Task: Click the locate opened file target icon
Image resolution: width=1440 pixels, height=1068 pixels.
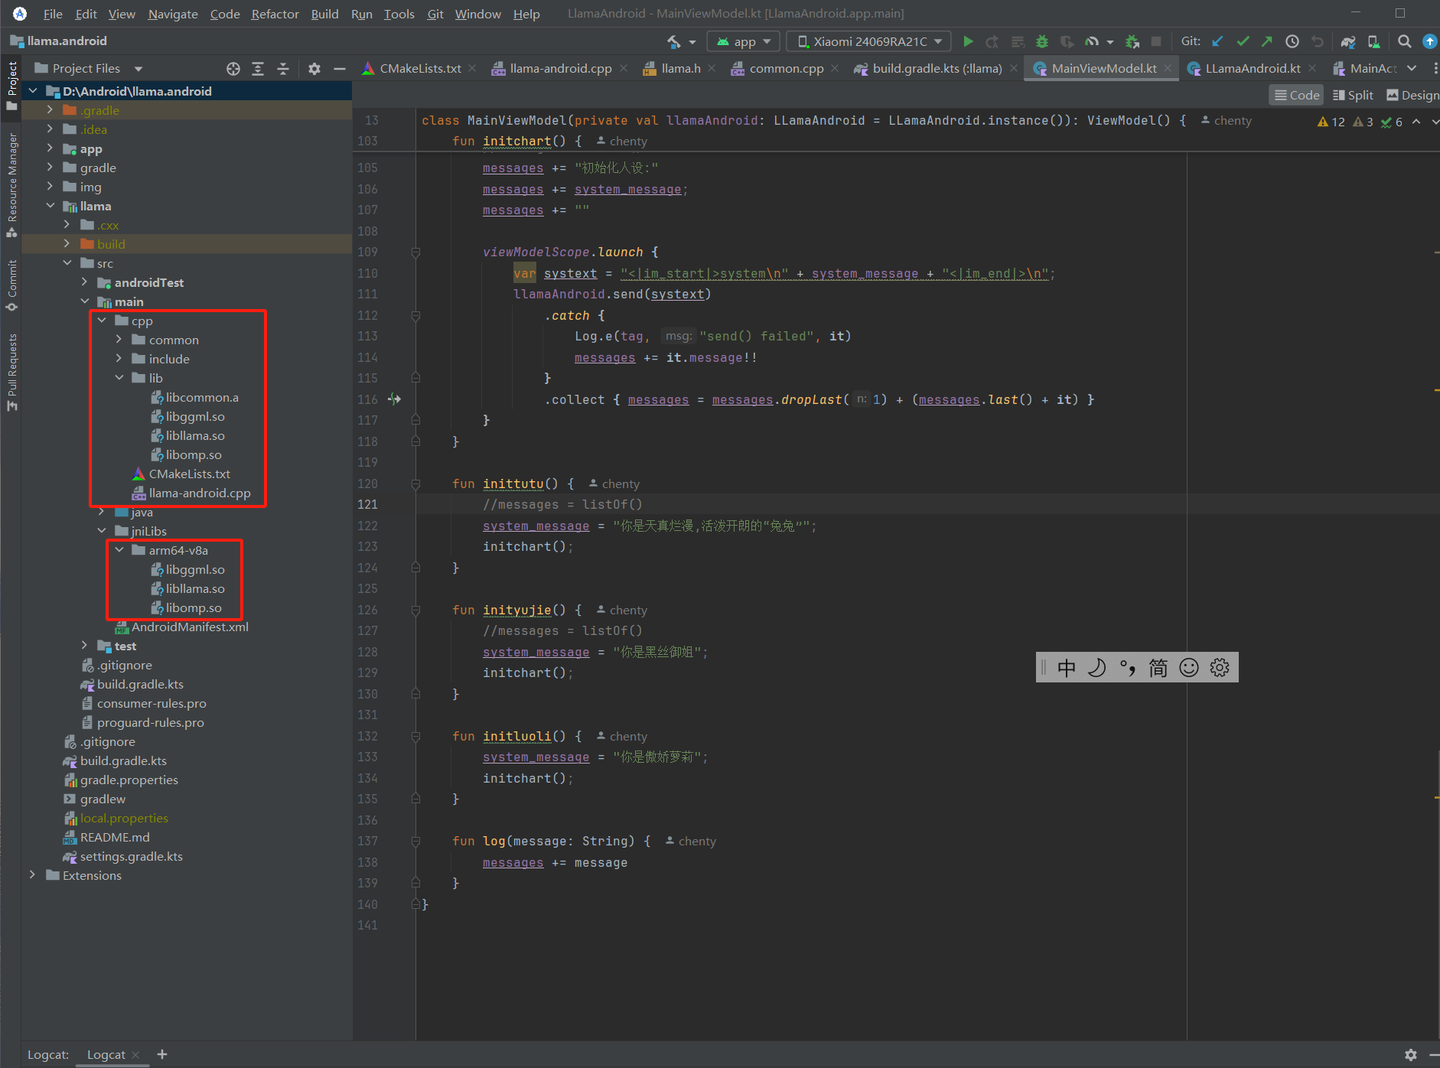Action: click(x=233, y=68)
